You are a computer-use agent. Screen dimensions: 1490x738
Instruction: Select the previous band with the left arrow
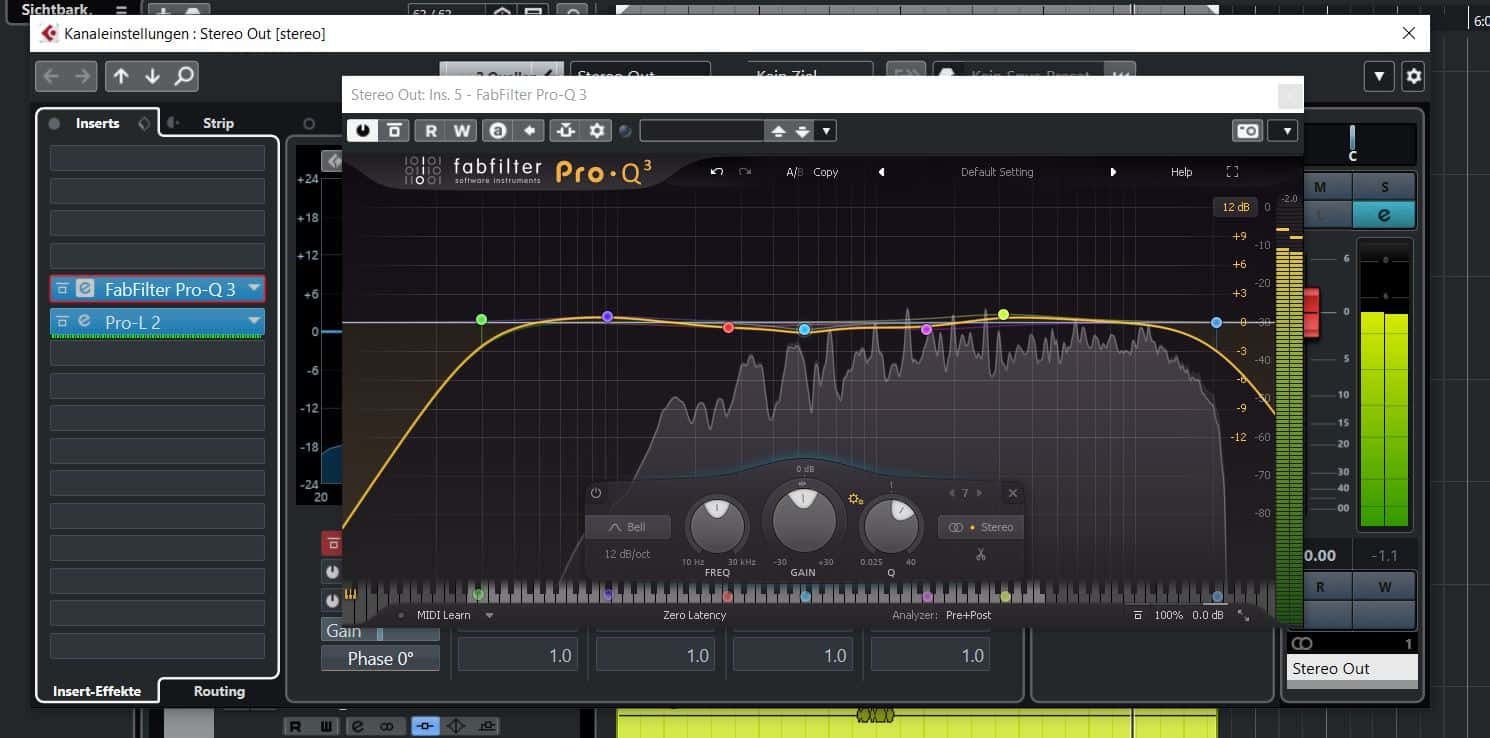click(x=951, y=493)
